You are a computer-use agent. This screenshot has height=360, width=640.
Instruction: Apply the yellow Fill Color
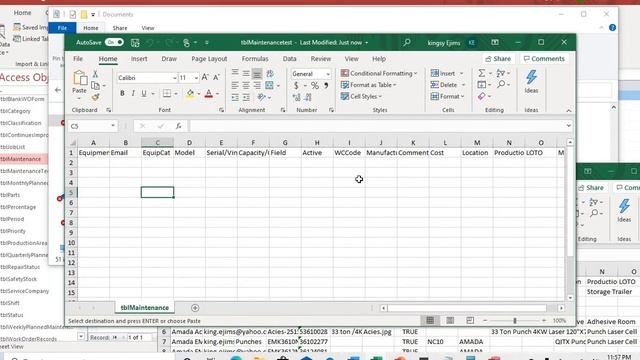coord(190,94)
